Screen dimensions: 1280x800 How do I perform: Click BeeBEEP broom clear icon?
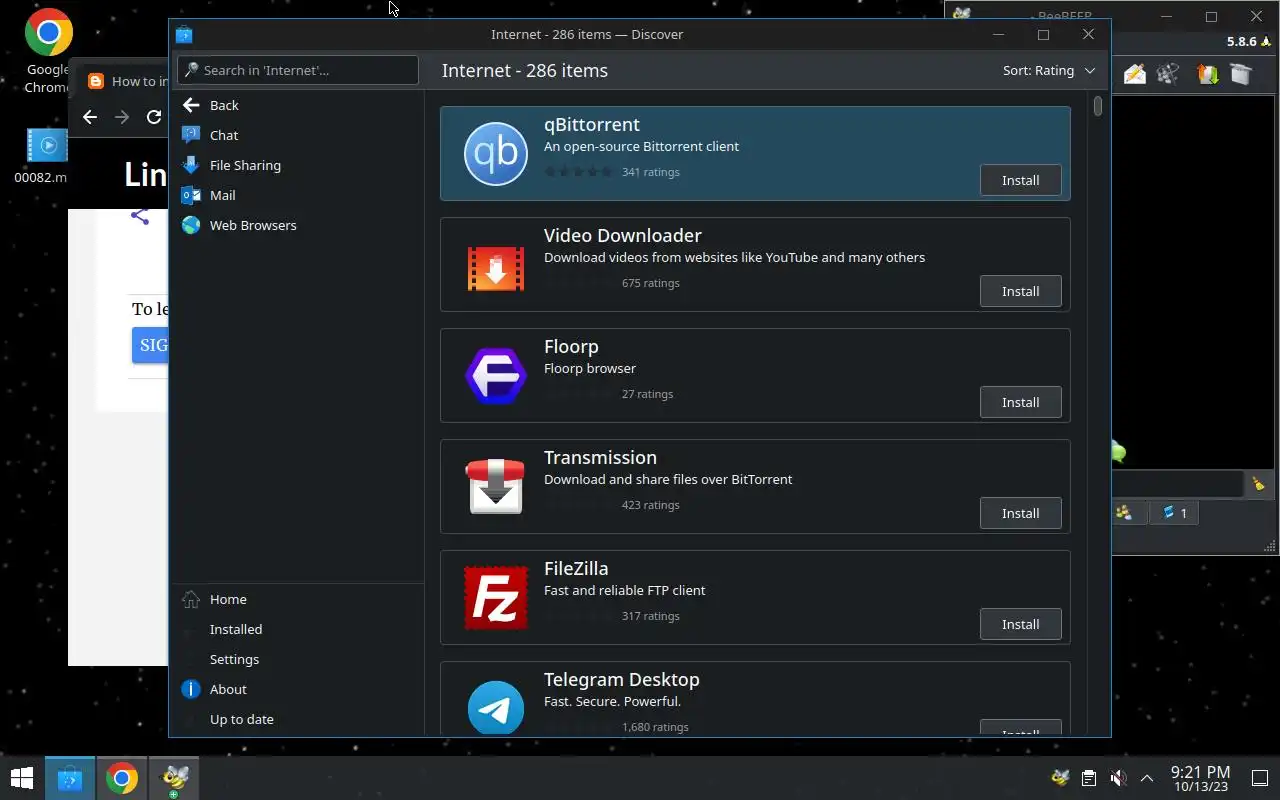1258,484
